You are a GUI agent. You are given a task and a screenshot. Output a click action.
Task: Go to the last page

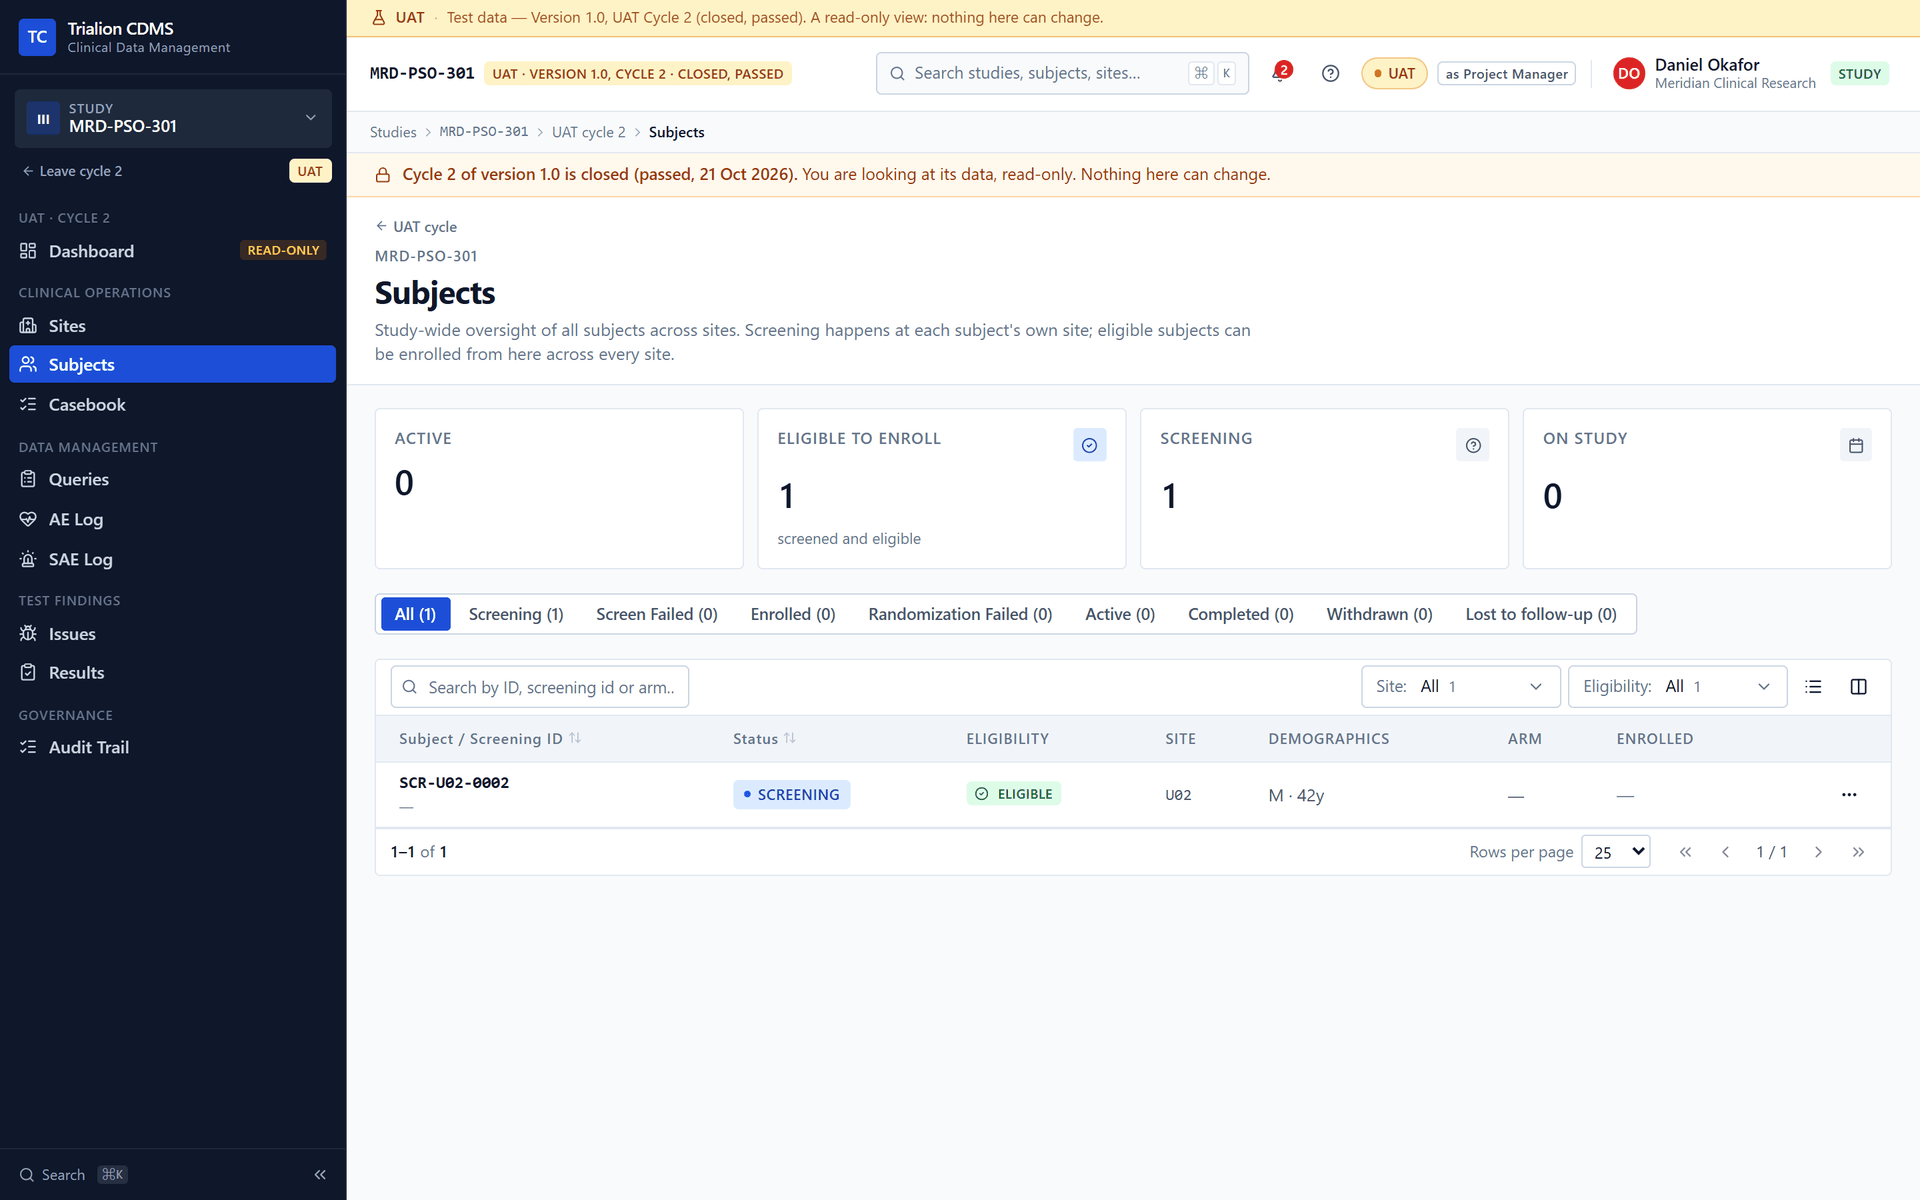click(1858, 852)
